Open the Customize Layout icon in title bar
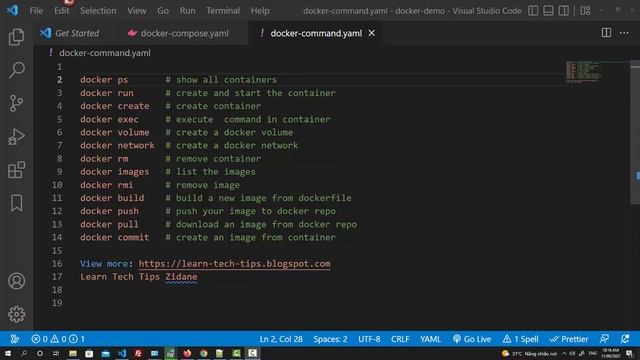This screenshot has width=640, height=360. pos(585,11)
